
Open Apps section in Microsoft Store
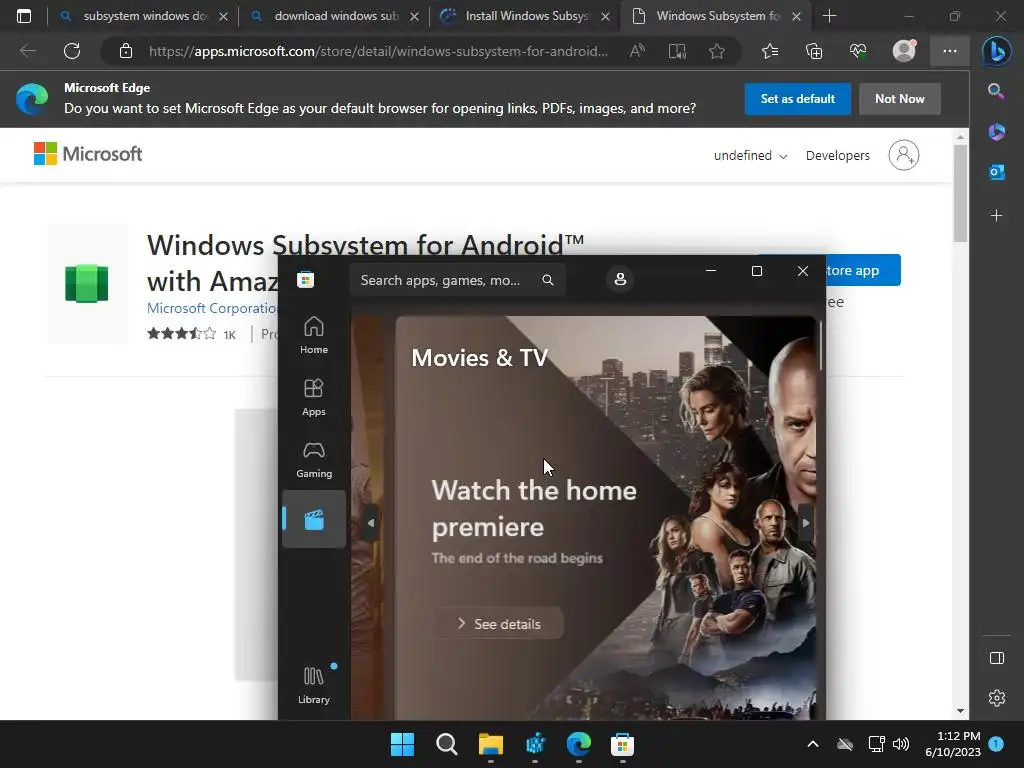313,397
